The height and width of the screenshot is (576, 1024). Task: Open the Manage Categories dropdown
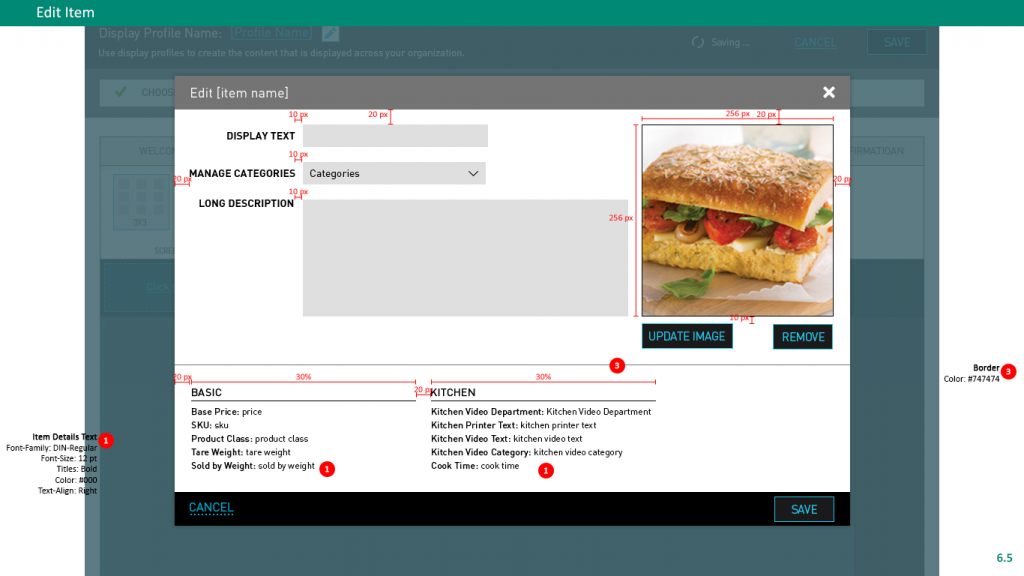pos(394,173)
